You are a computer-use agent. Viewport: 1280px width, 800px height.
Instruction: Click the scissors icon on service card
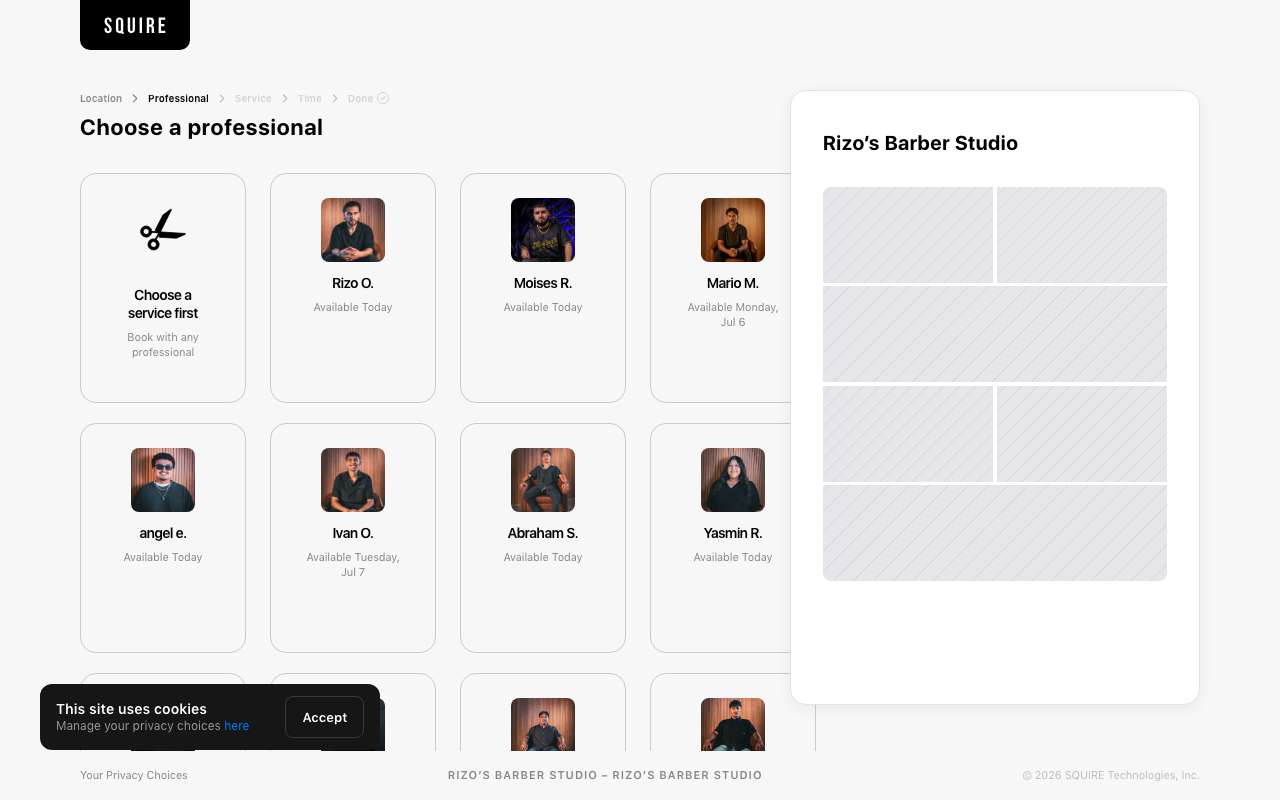click(163, 230)
